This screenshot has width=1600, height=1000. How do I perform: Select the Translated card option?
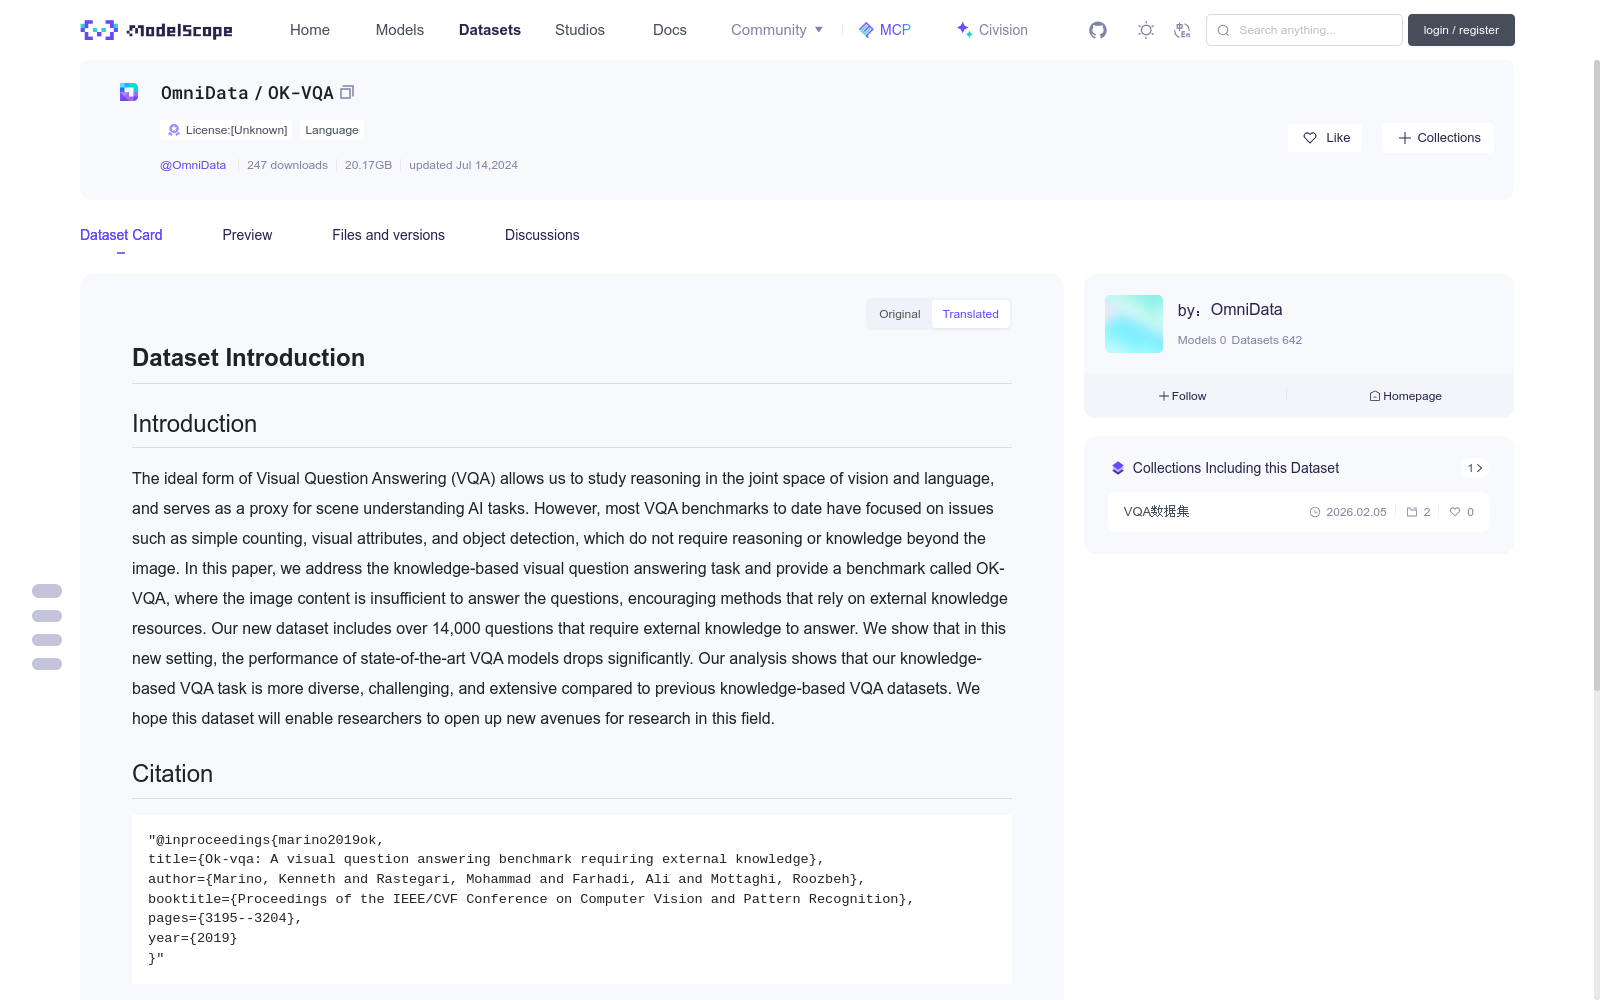[x=970, y=314]
